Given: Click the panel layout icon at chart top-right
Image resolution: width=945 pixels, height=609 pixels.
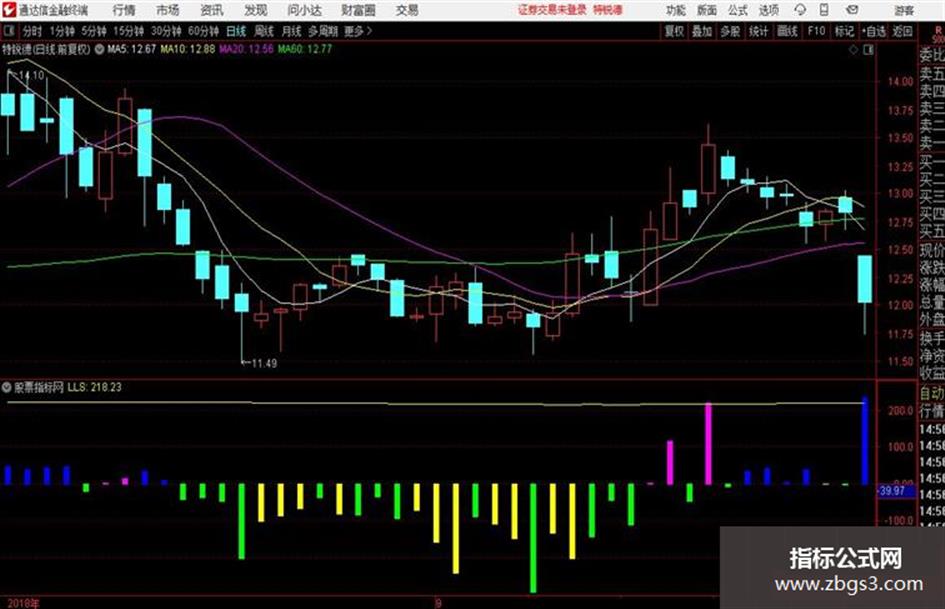Looking at the screenshot, I should (x=868, y=50).
